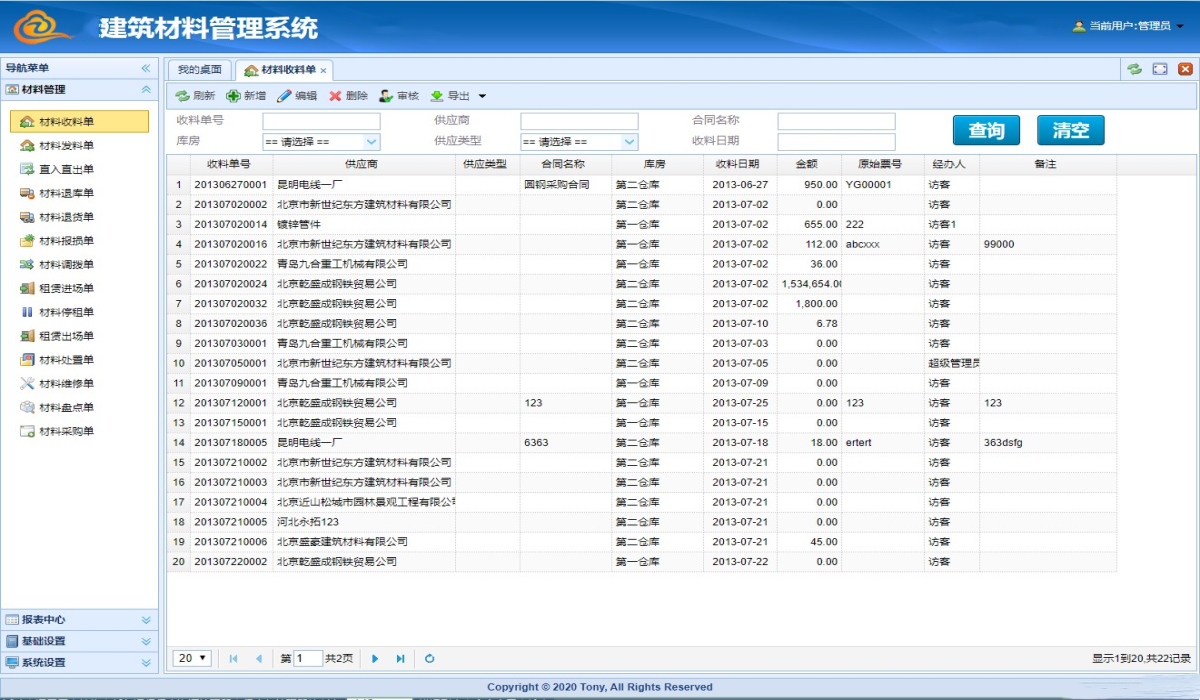Open the 材料收料单 sidebar item

pyautogui.click(x=79, y=122)
